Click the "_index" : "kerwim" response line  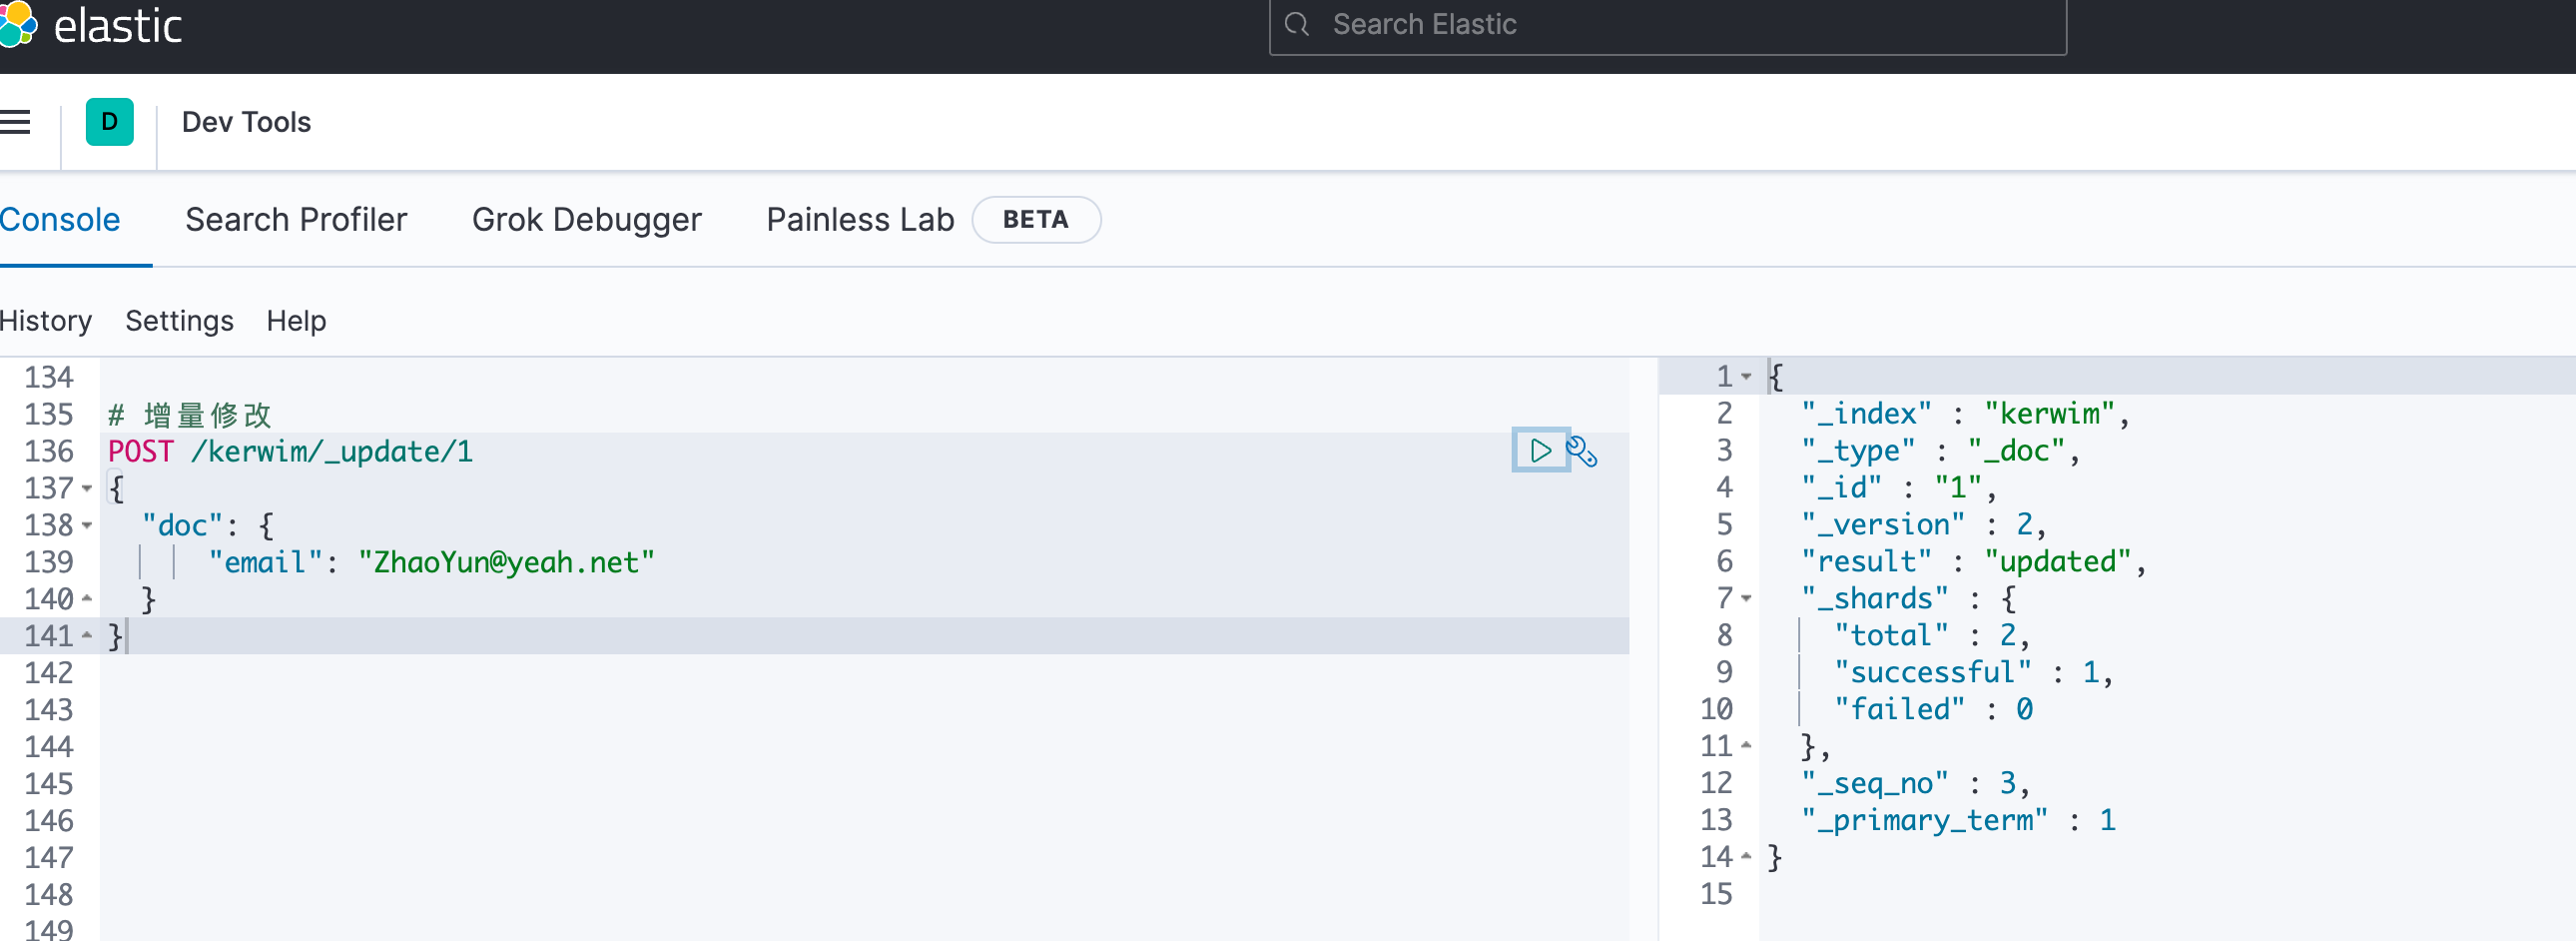click(1965, 413)
